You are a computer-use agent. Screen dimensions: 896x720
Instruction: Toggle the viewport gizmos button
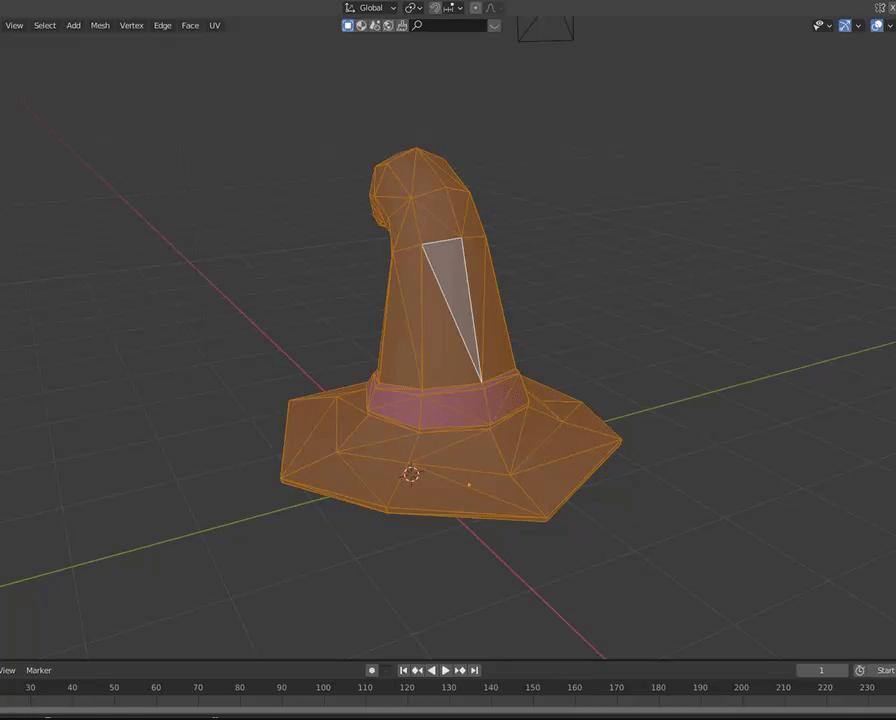(845, 26)
